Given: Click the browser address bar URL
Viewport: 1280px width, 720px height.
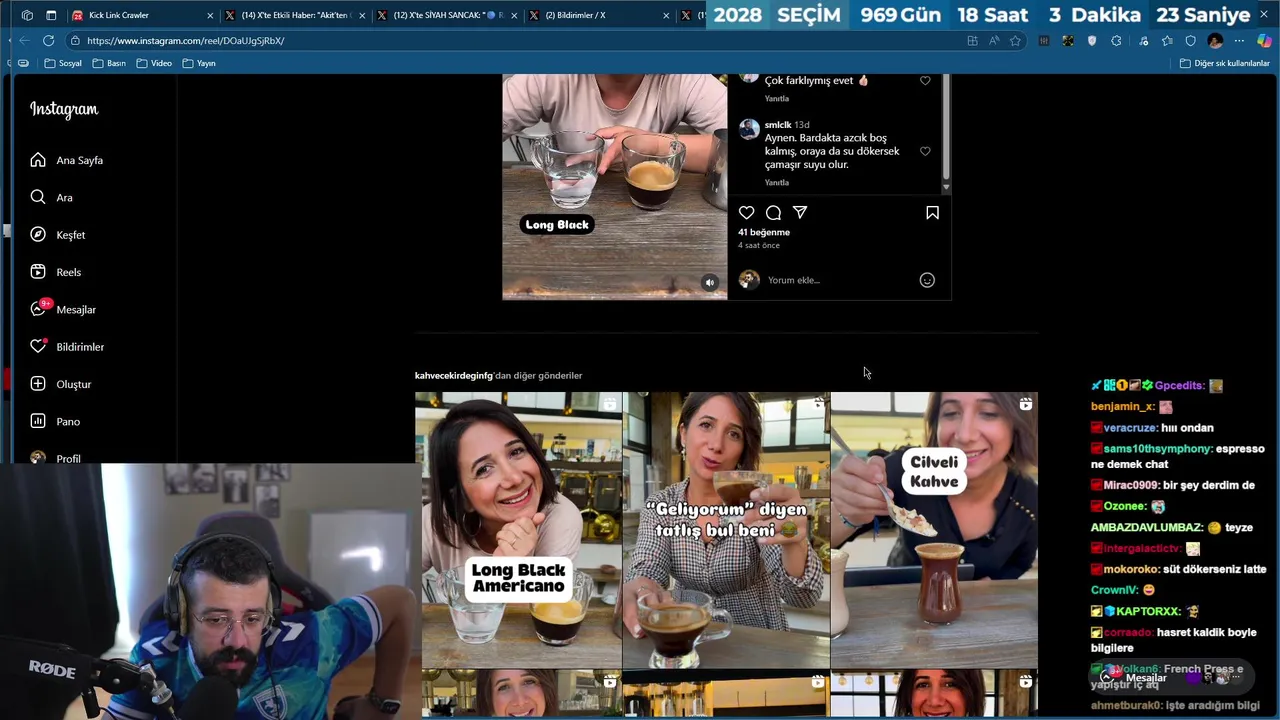Looking at the screenshot, I should [x=186, y=41].
